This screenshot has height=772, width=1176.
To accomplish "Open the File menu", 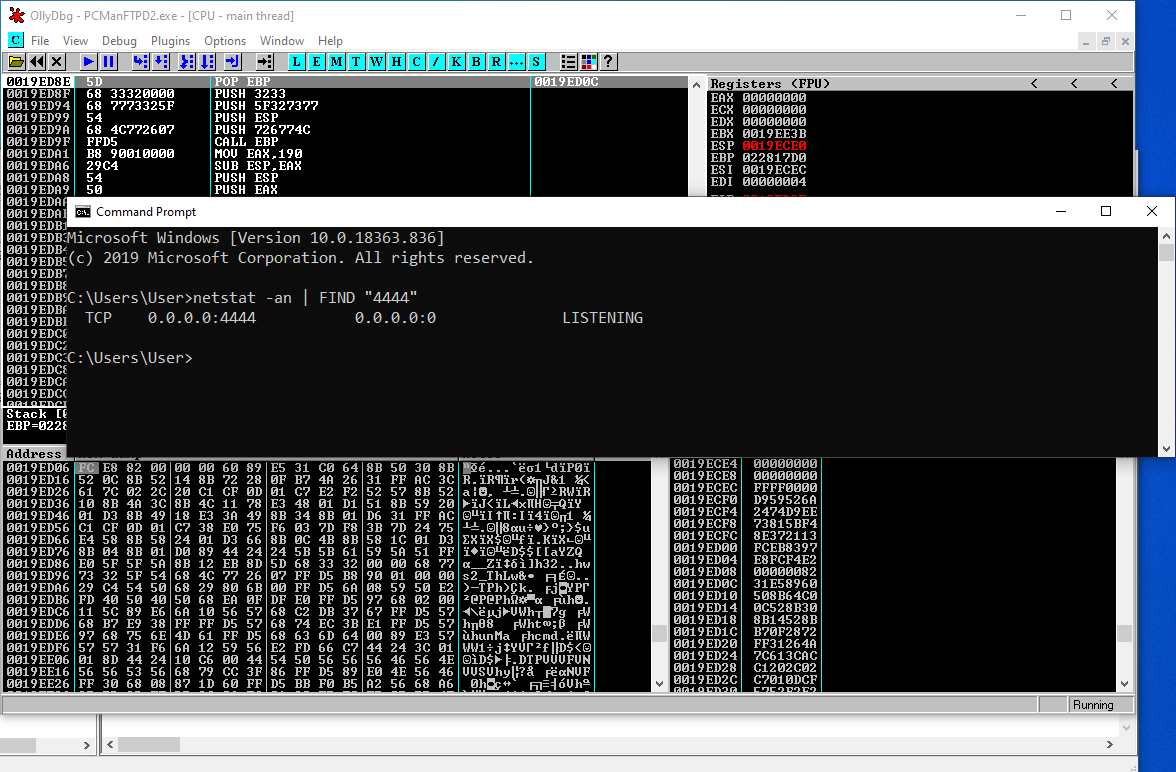I will click(x=40, y=41).
